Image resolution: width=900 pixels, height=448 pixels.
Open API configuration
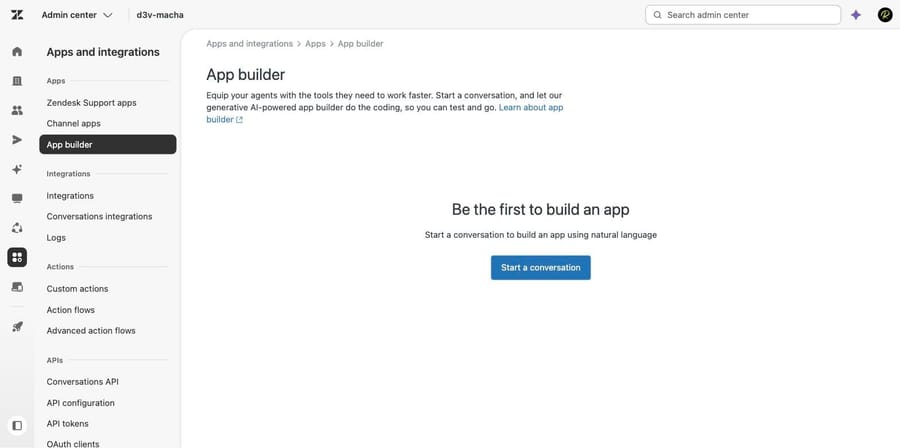pyautogui.click(x=80, y=403)
